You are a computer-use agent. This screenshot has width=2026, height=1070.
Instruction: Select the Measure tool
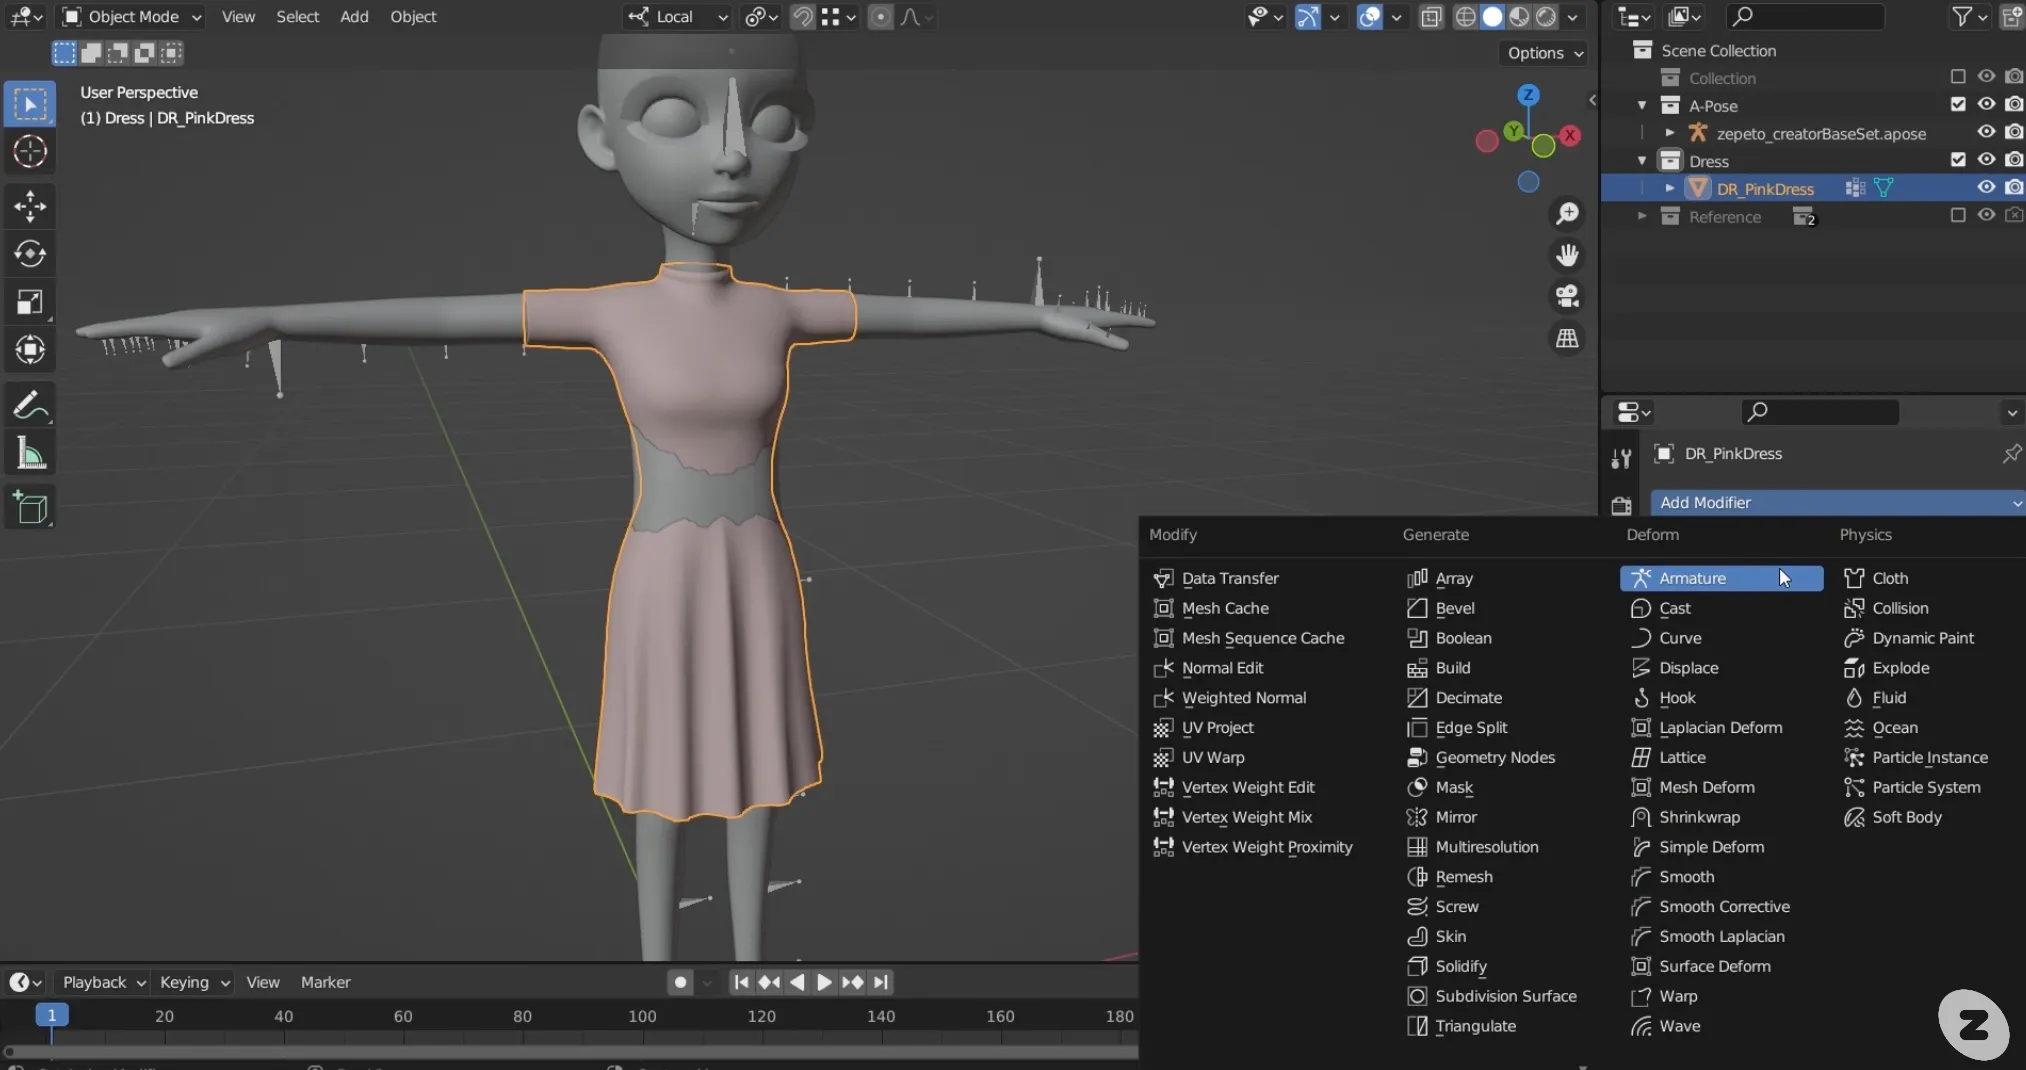point(30,454)
